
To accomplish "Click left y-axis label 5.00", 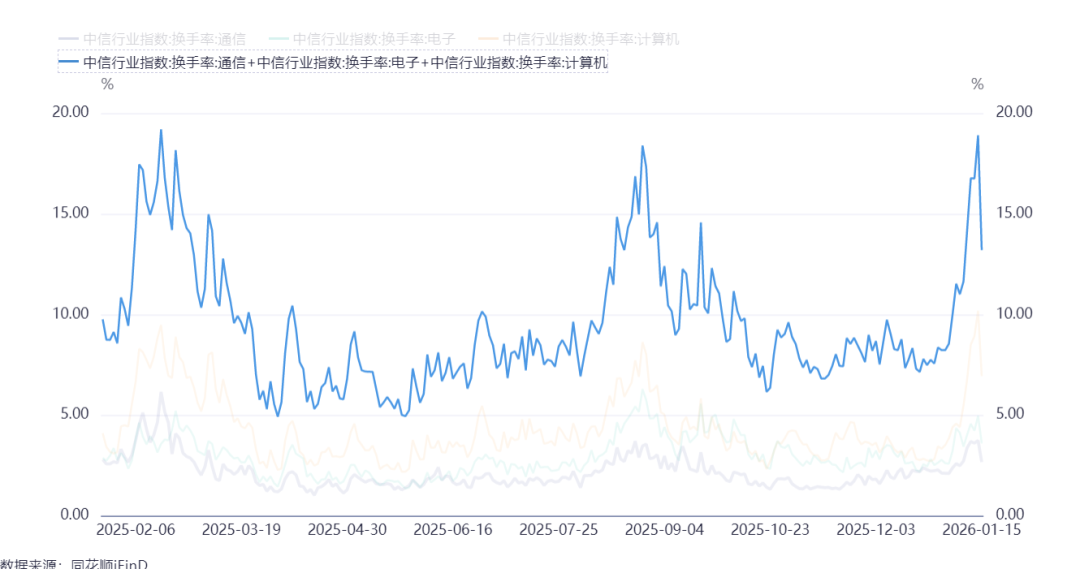I will click(x=75, y=414).
